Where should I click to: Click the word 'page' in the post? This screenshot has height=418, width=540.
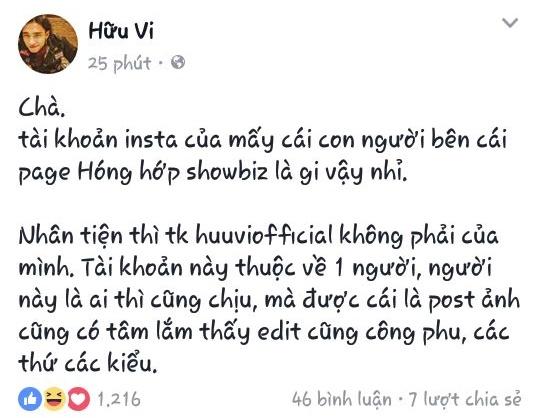click(x=44, y=174)
